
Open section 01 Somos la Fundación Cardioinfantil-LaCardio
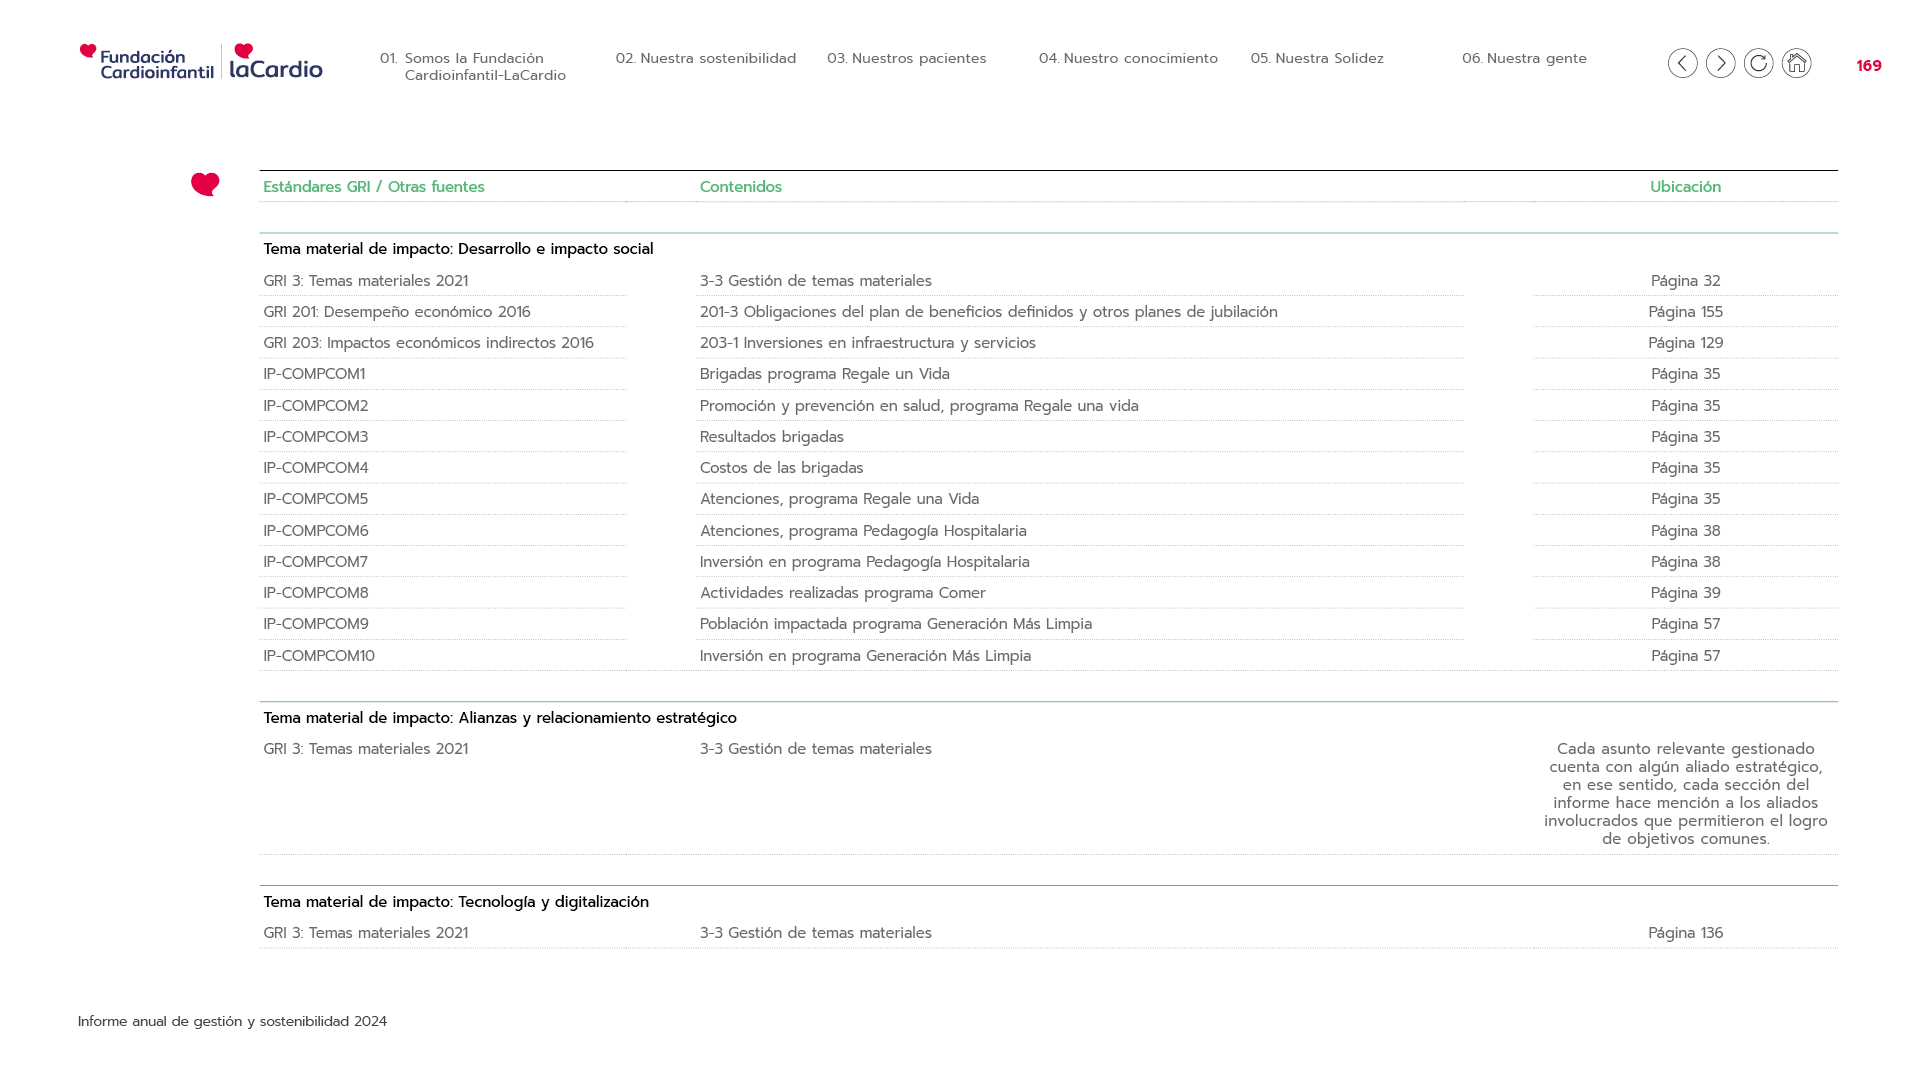(x=473, y=67)
